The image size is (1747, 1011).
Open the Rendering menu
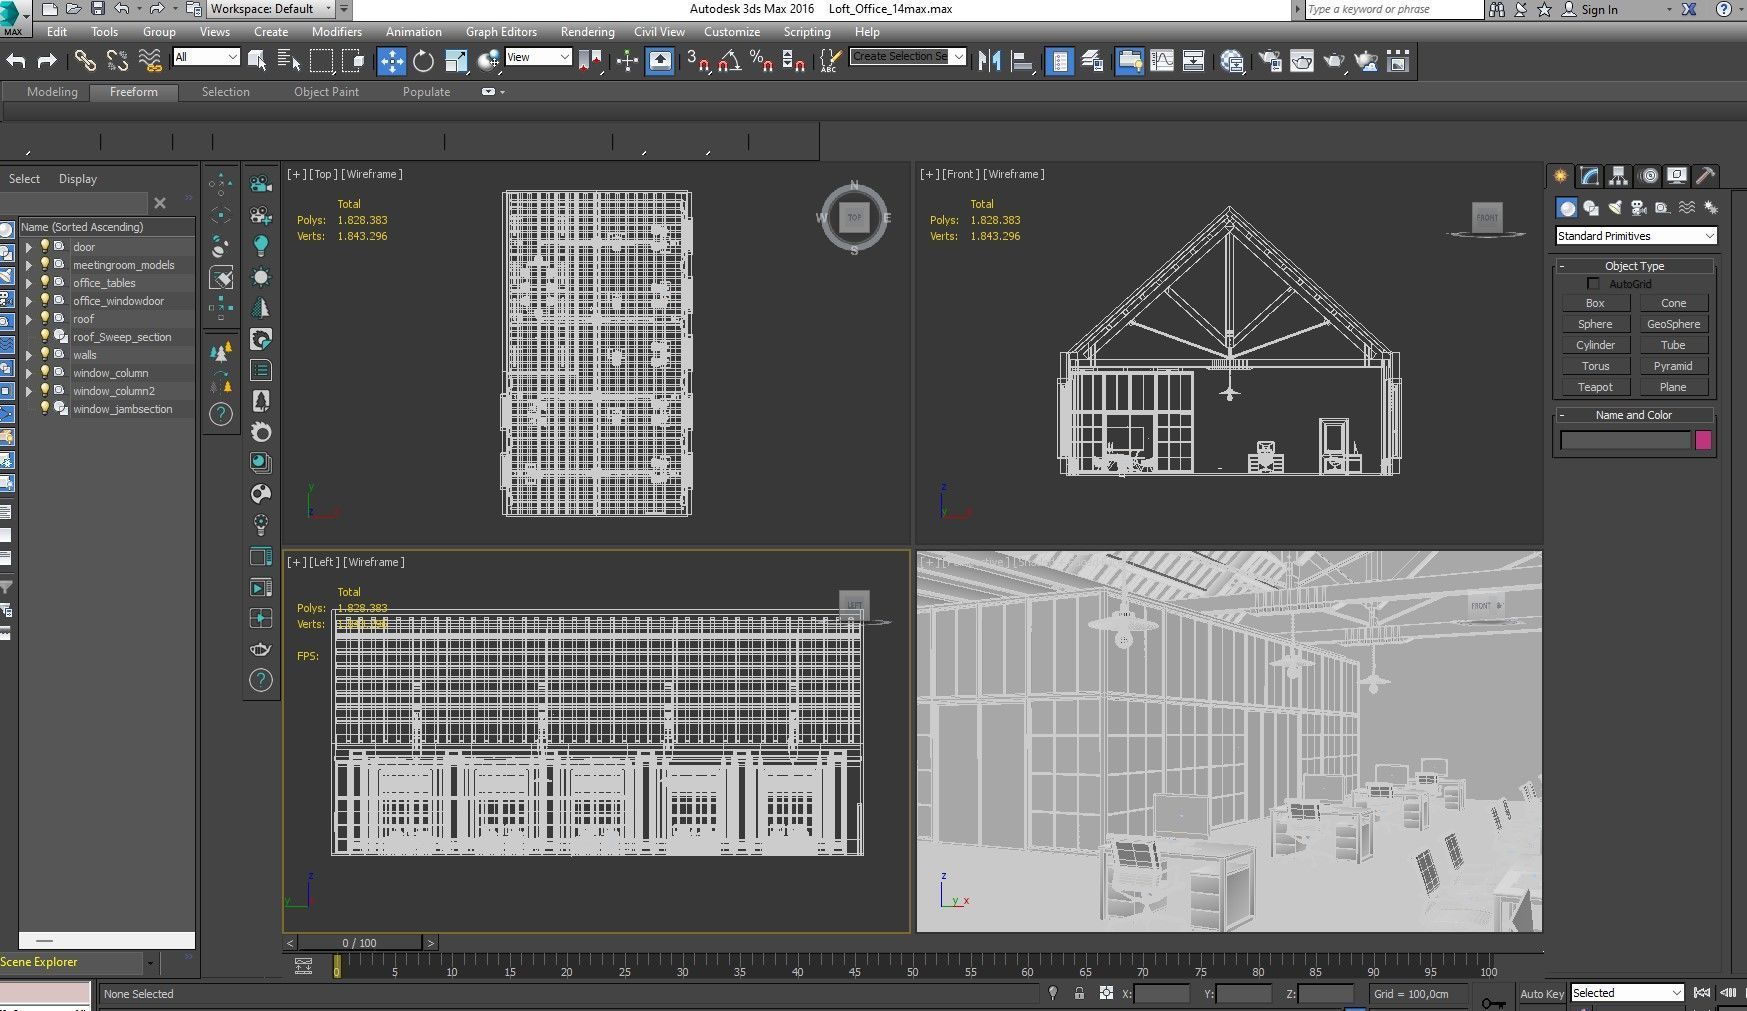587,32
